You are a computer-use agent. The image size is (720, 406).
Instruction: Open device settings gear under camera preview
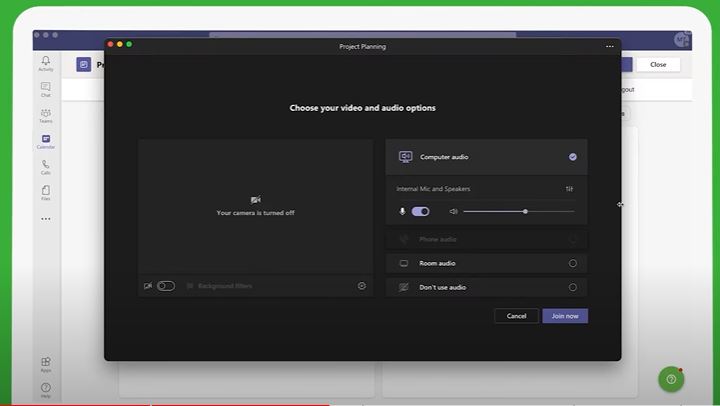(x=362, y=286)
